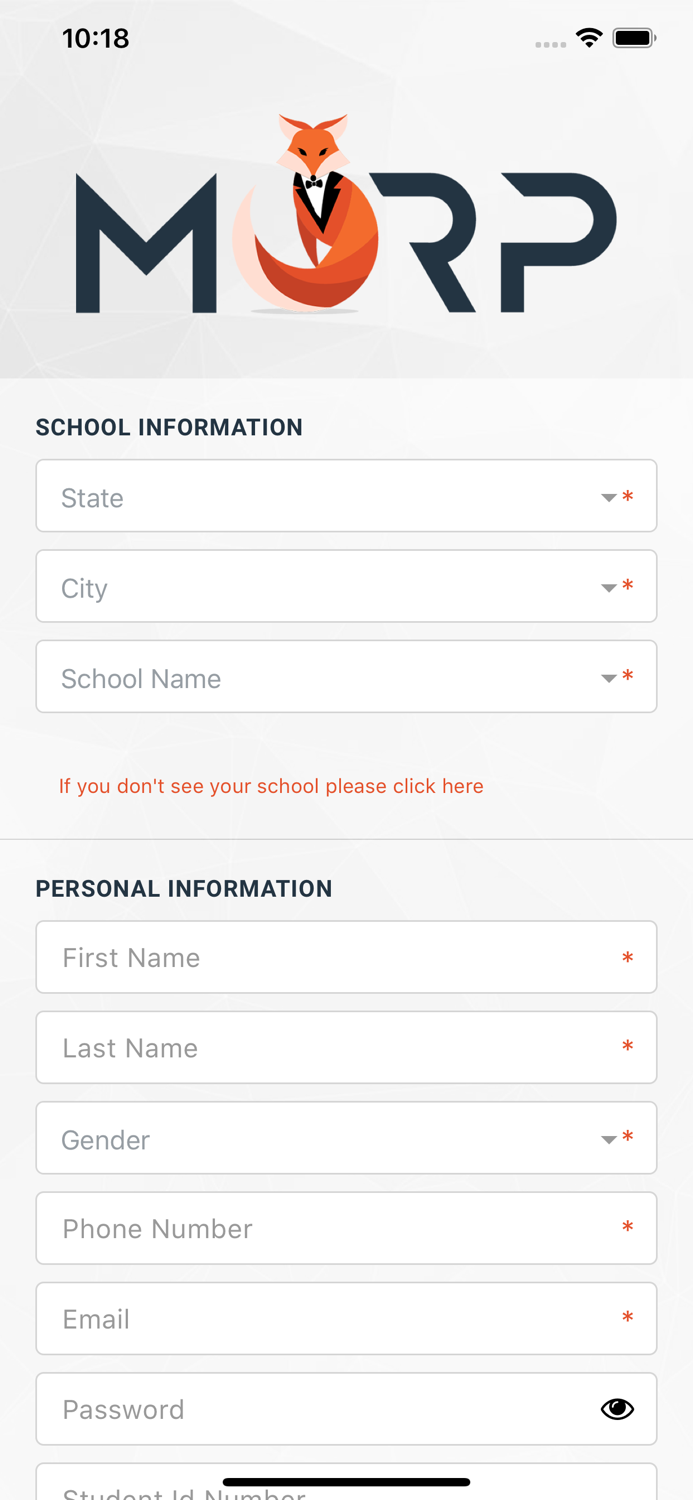Tap the home indicator bar
This screenshot has width=693, height=1500.
(x=346, y=1482)
